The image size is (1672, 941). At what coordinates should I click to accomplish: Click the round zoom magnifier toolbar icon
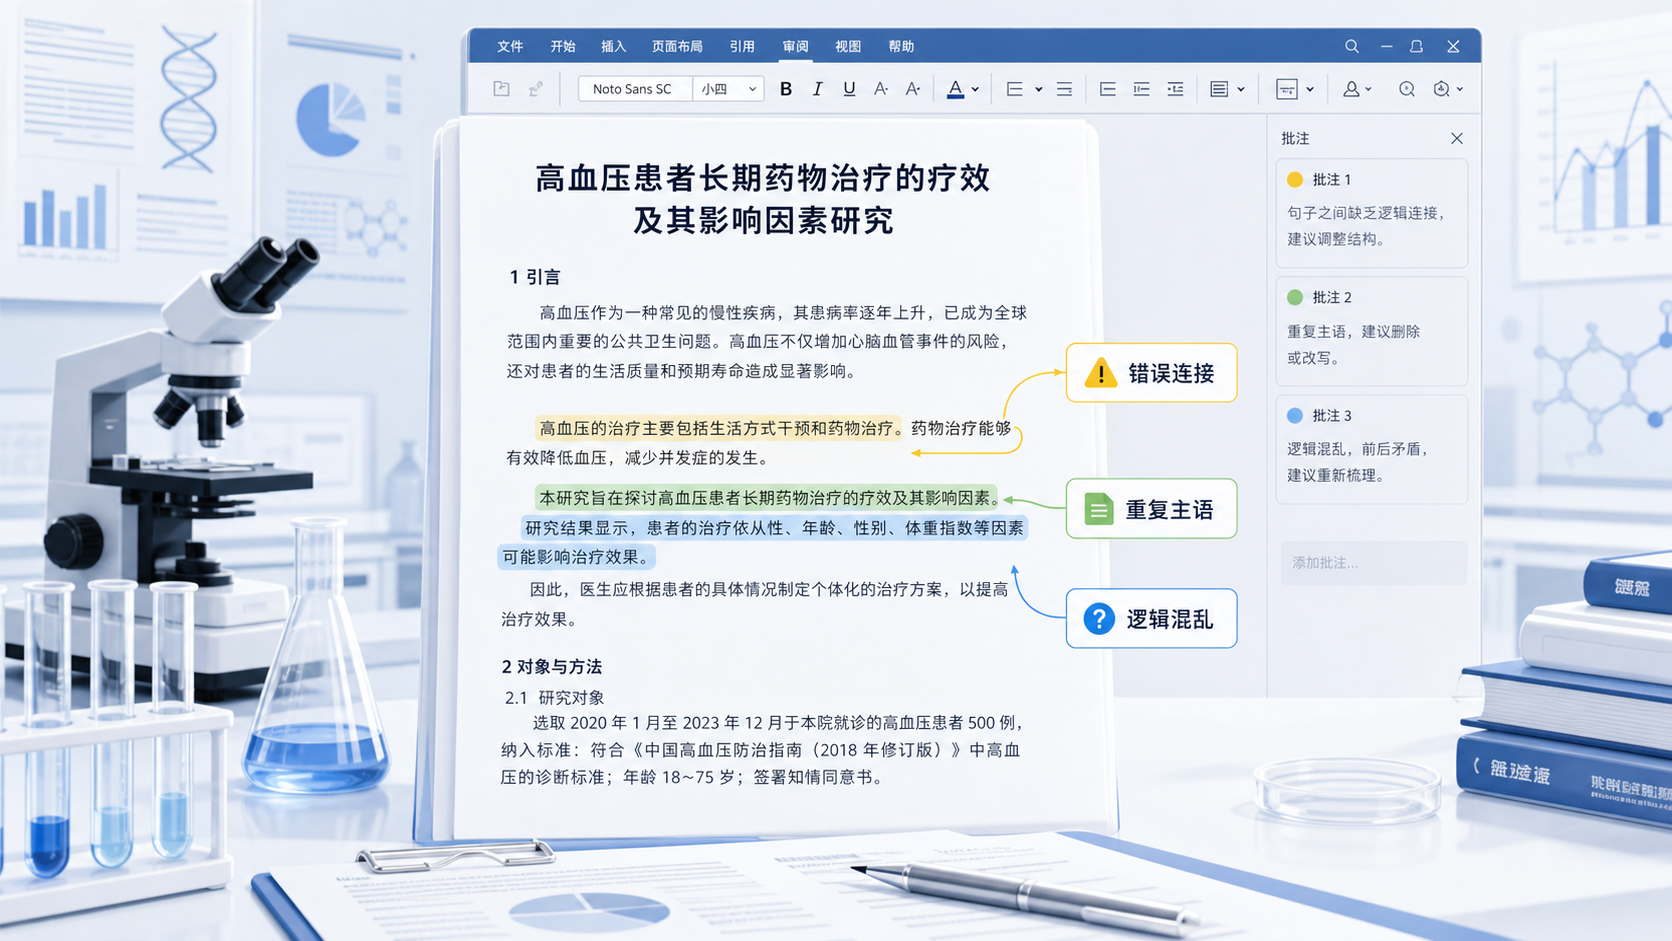tap(1407, 89)
